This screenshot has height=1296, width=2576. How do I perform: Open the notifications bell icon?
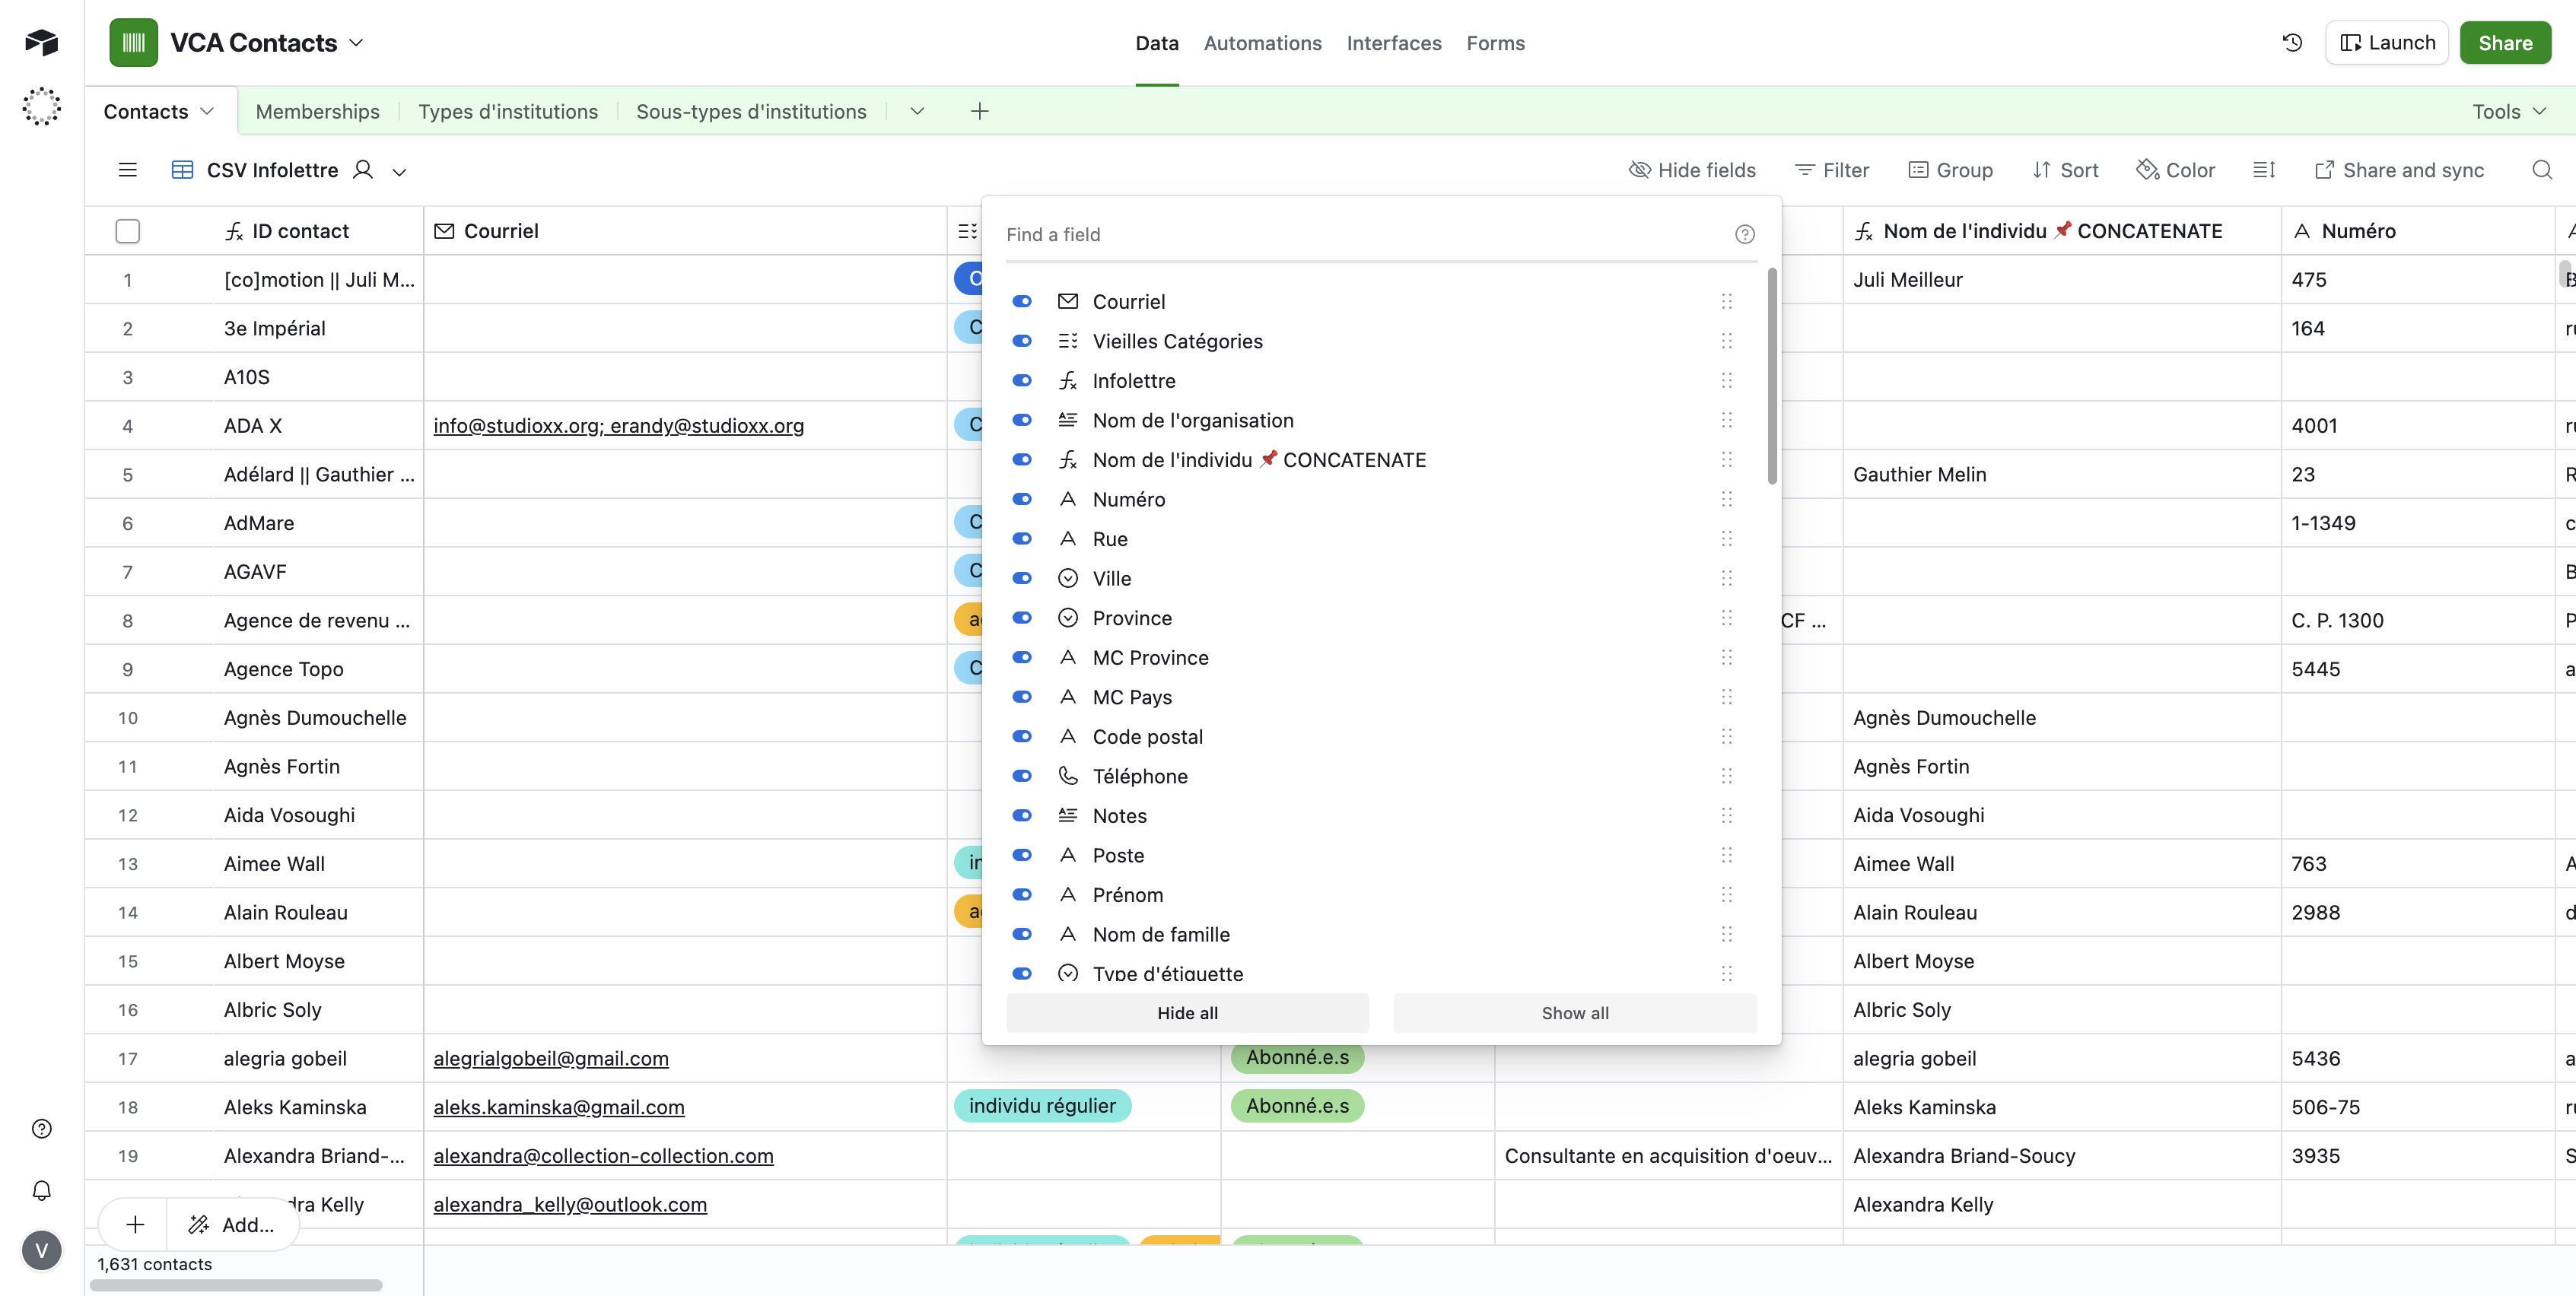[42, 1190]
